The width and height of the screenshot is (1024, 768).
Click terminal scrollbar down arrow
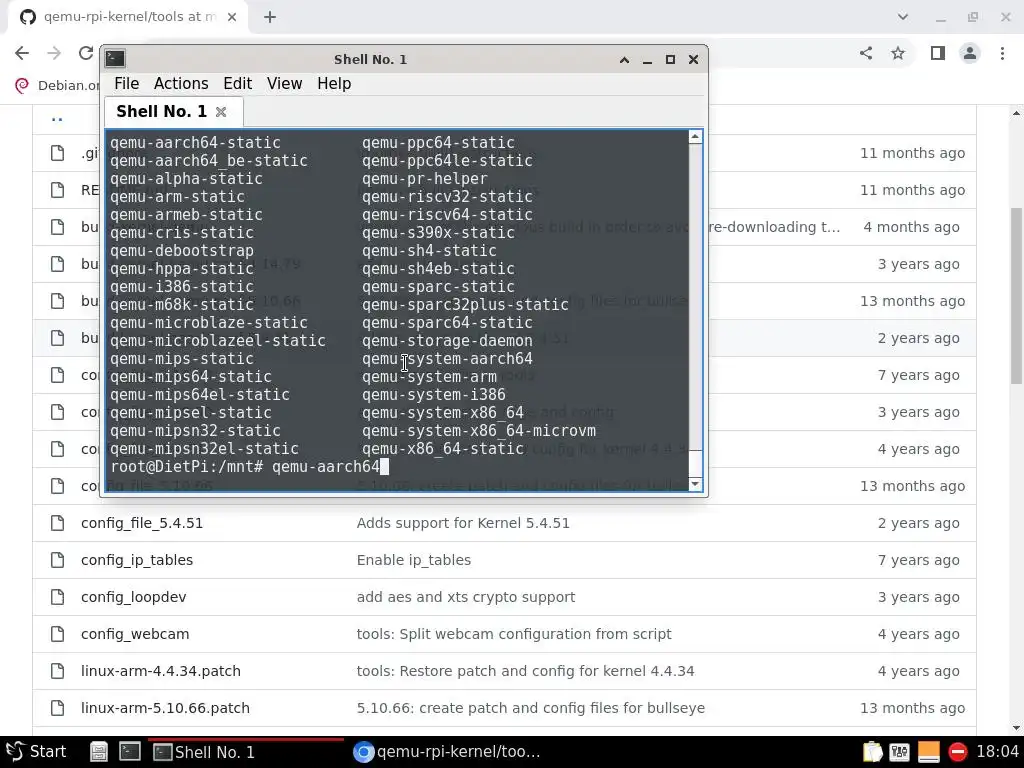click(x=695, y=484)
